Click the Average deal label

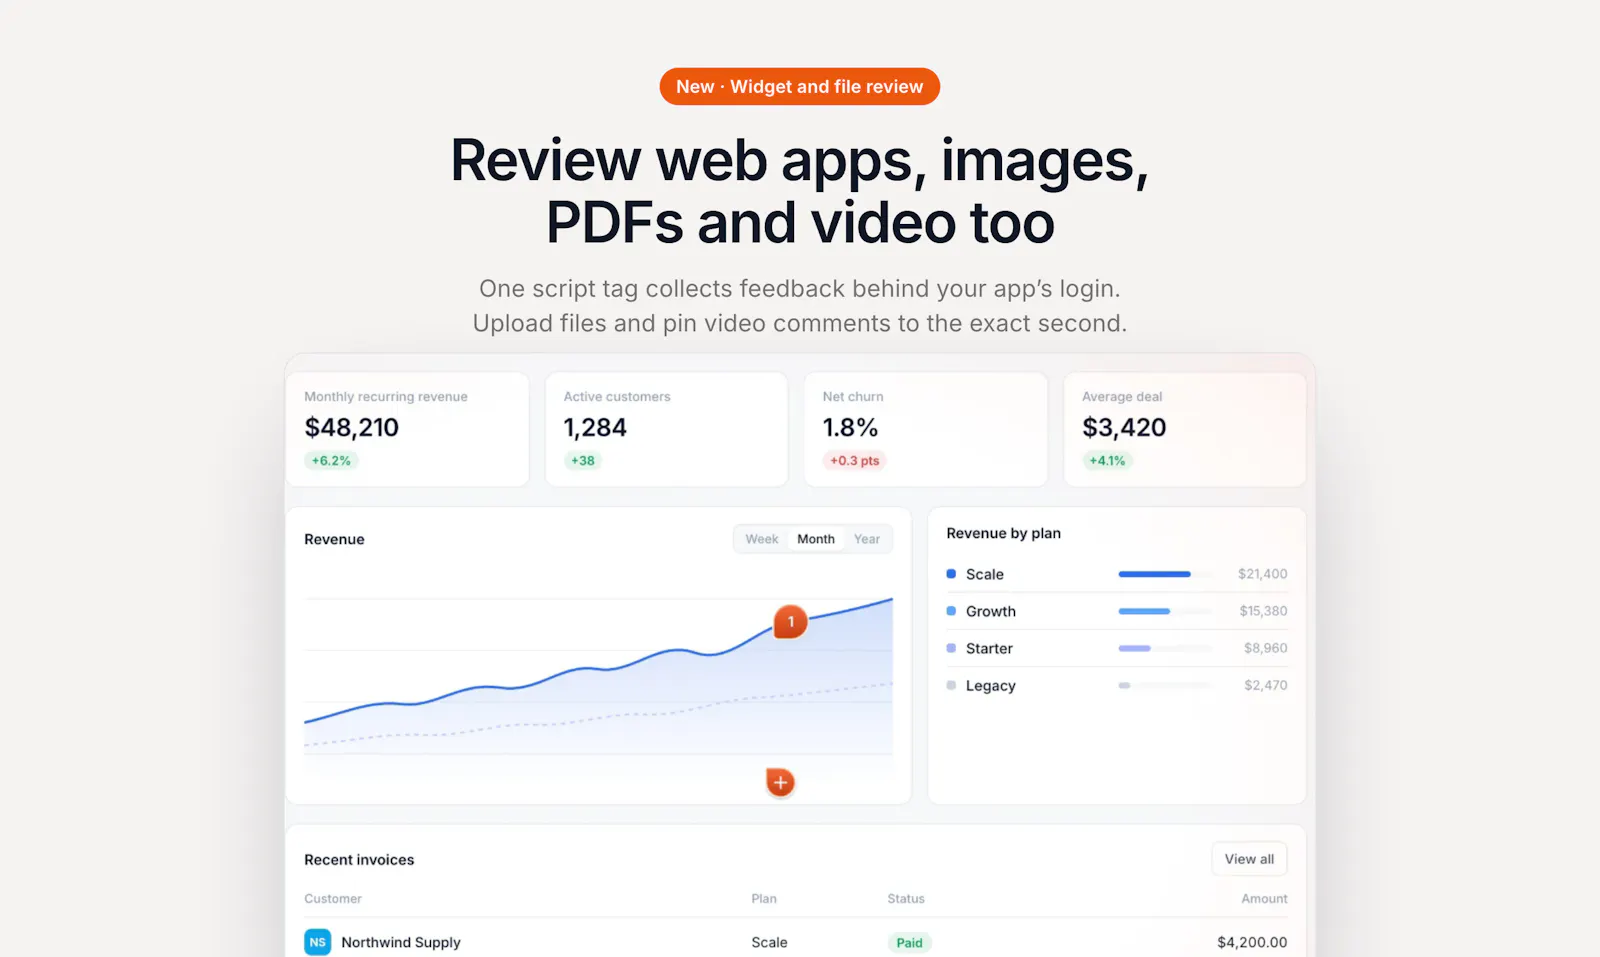[1122, 397]
